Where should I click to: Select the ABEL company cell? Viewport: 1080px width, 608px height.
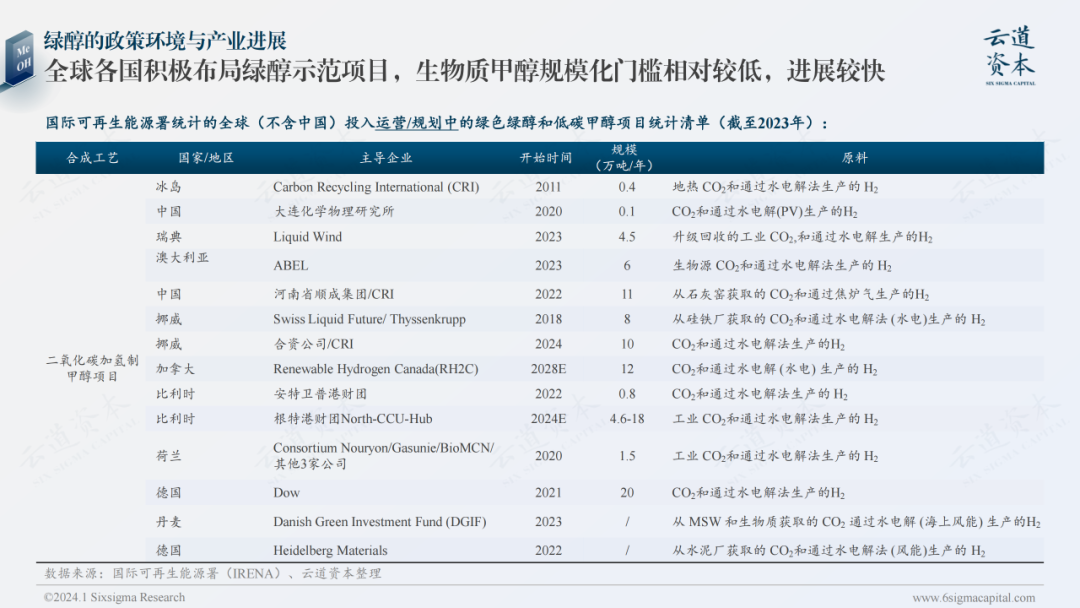coord(291,266)
